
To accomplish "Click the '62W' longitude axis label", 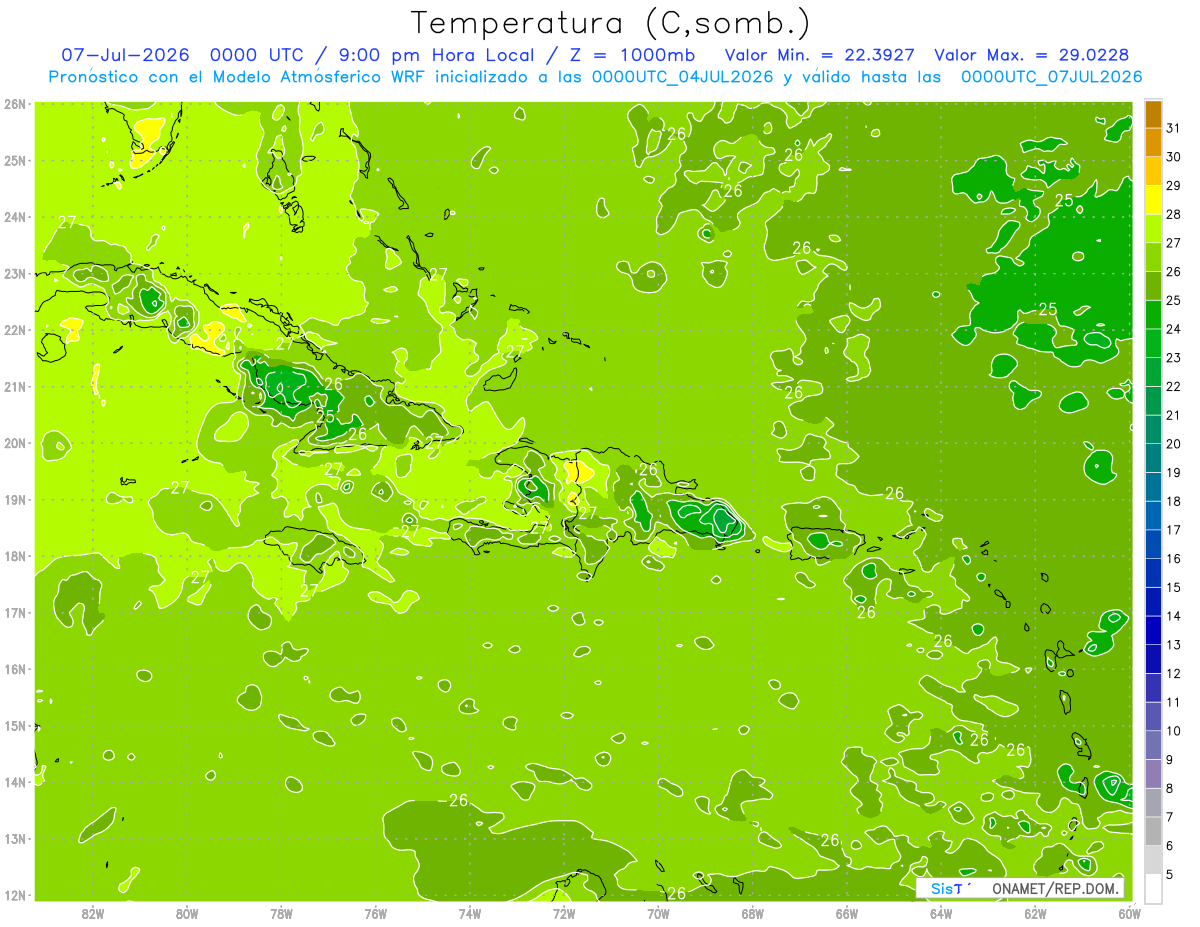I will pyautogui.click(x=1035, y=913).
